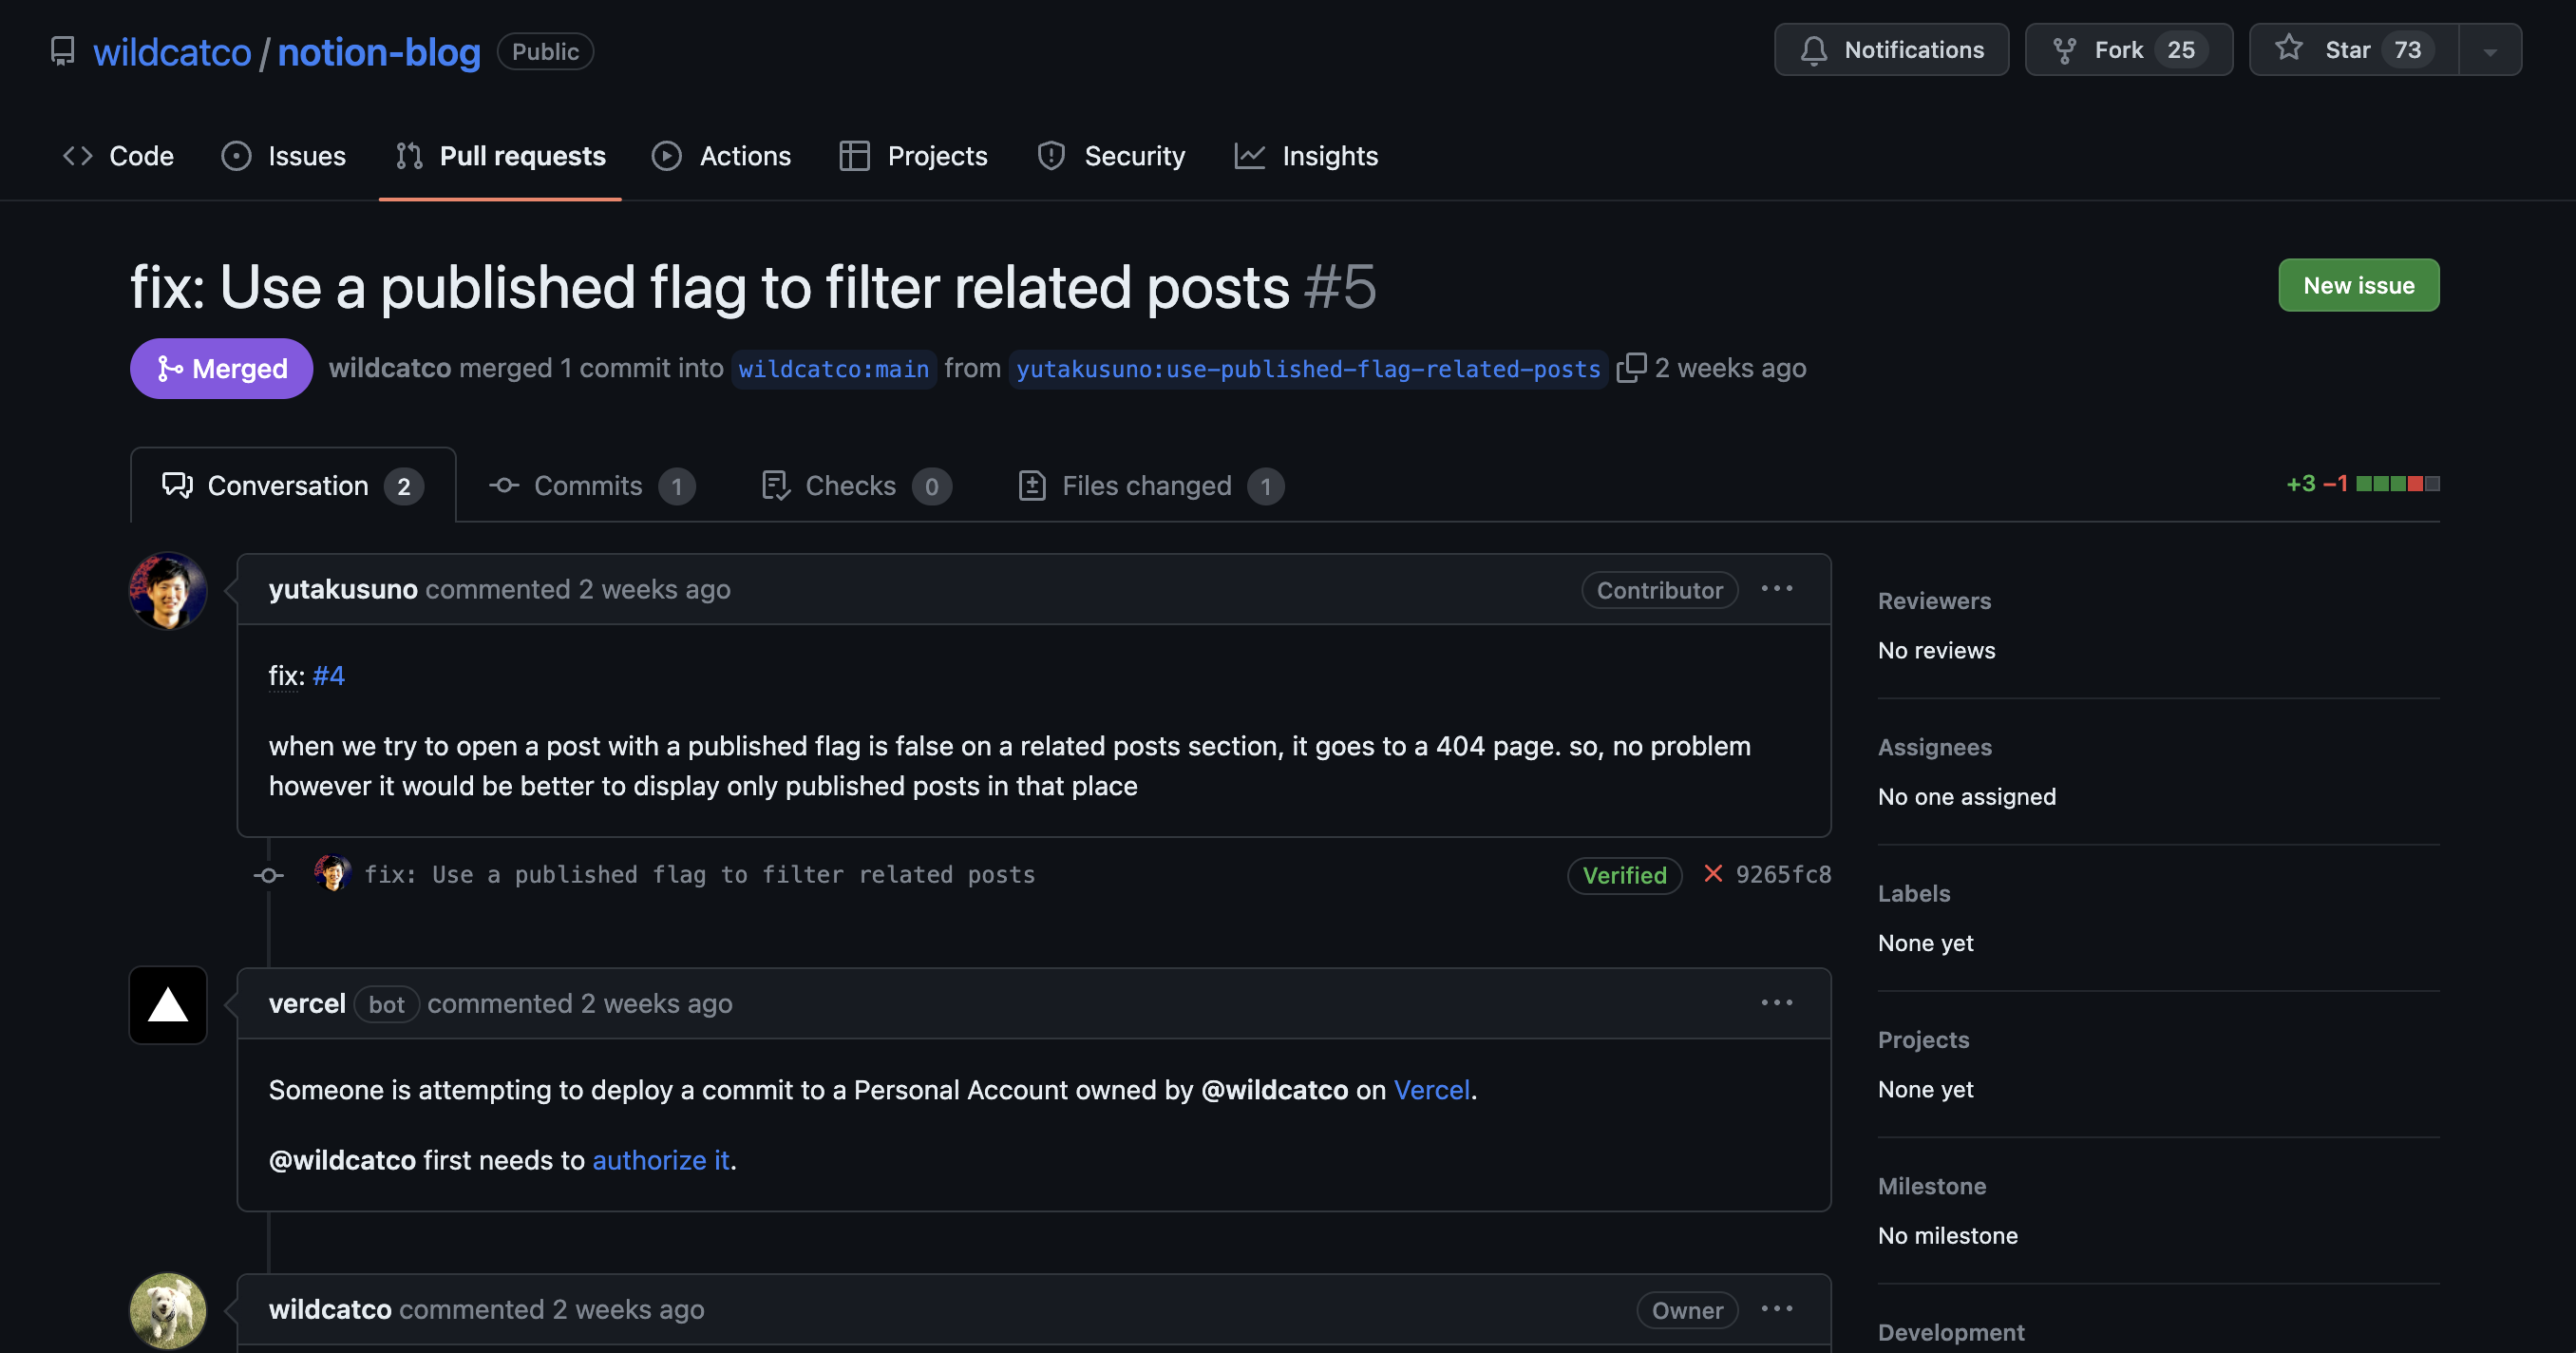
Task: Click the 'No one assigned' text
Action: click(x=1966, y=797)
